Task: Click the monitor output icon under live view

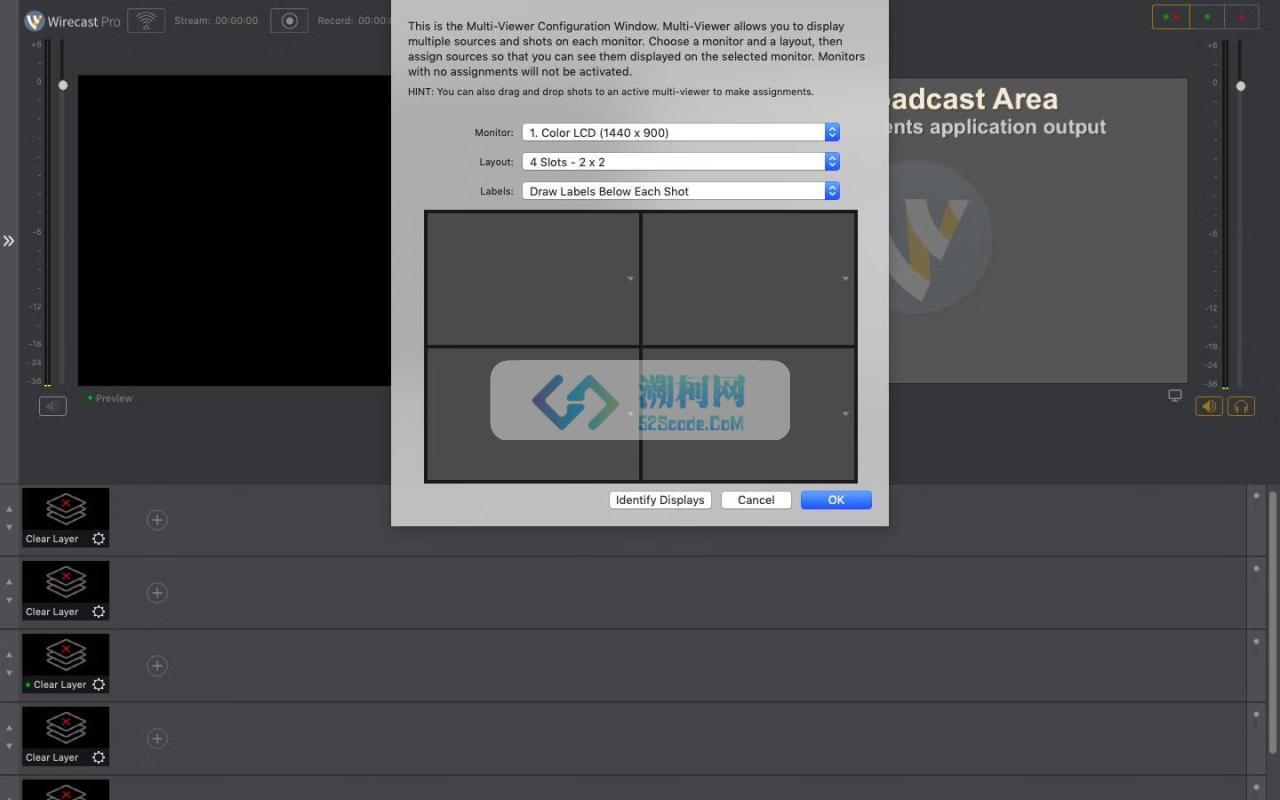Action: pos(1175,396)
